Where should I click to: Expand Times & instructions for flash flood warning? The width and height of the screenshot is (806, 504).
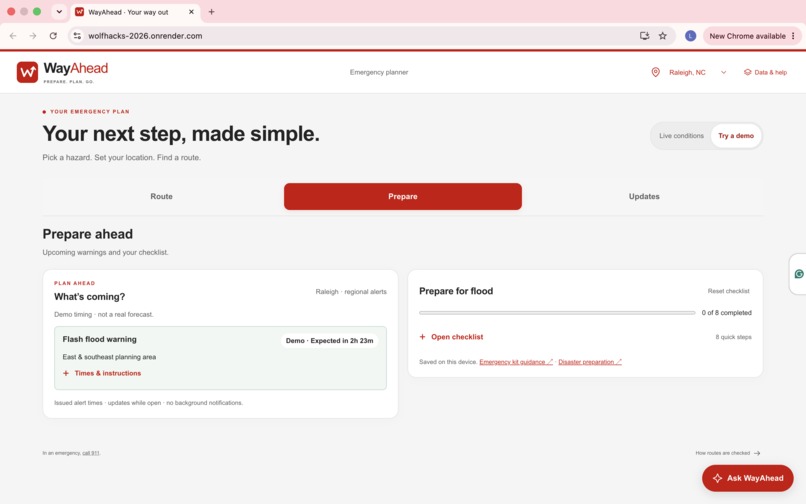(x=102, y=373)
